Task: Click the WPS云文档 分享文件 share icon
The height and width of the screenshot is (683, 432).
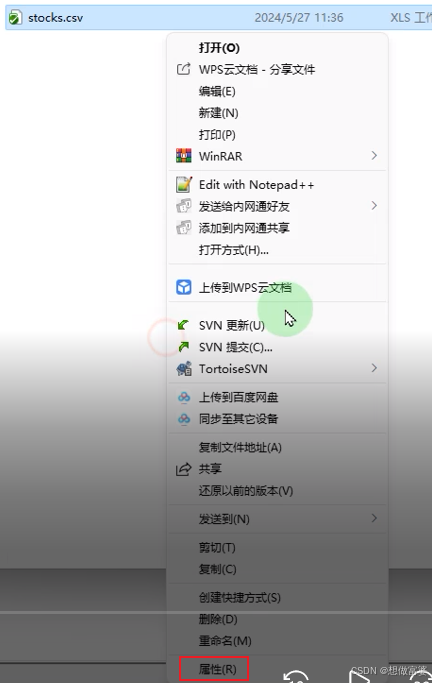Action: click(x=183, y=69)
